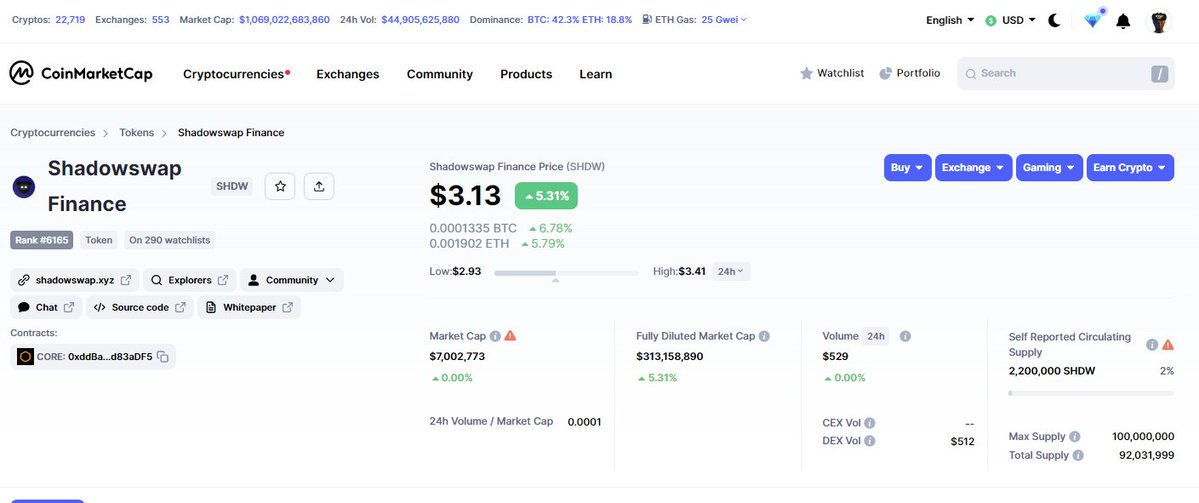Open Explorers link
This screenshot has width=1199, height=503.
pyautogui.click(x=190, y=280)
